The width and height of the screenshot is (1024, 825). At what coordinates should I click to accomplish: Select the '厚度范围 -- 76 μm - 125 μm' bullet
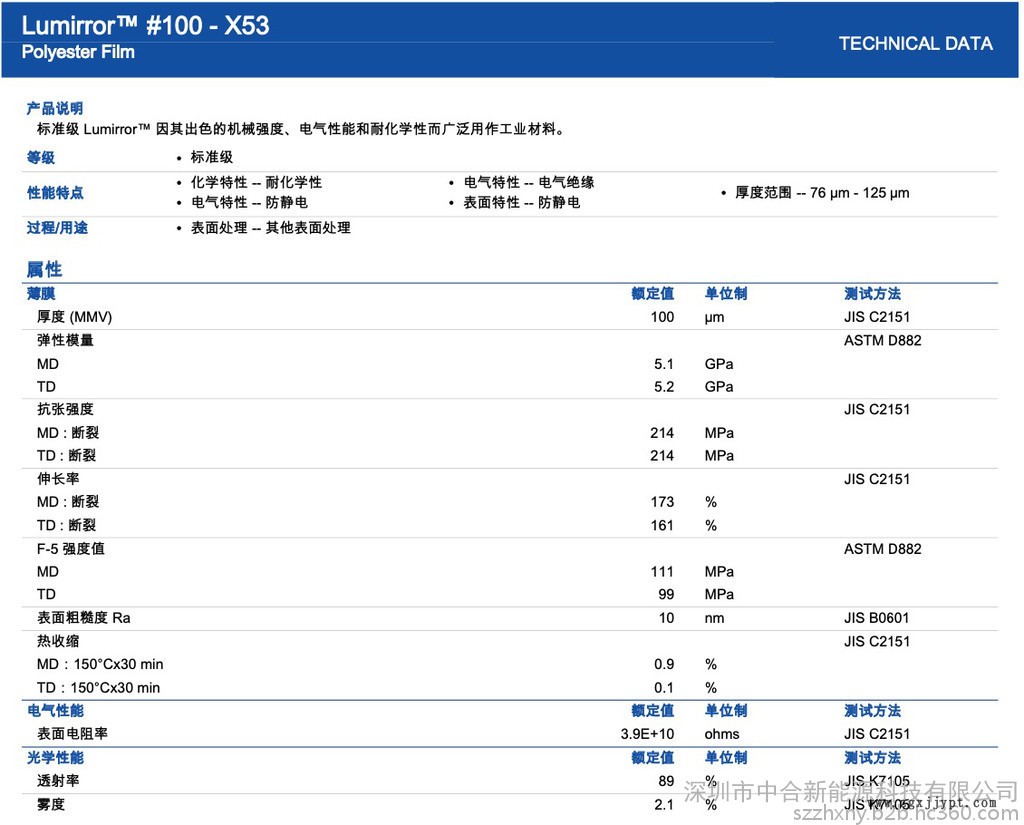pyautogui.click(x=822, y=193)
